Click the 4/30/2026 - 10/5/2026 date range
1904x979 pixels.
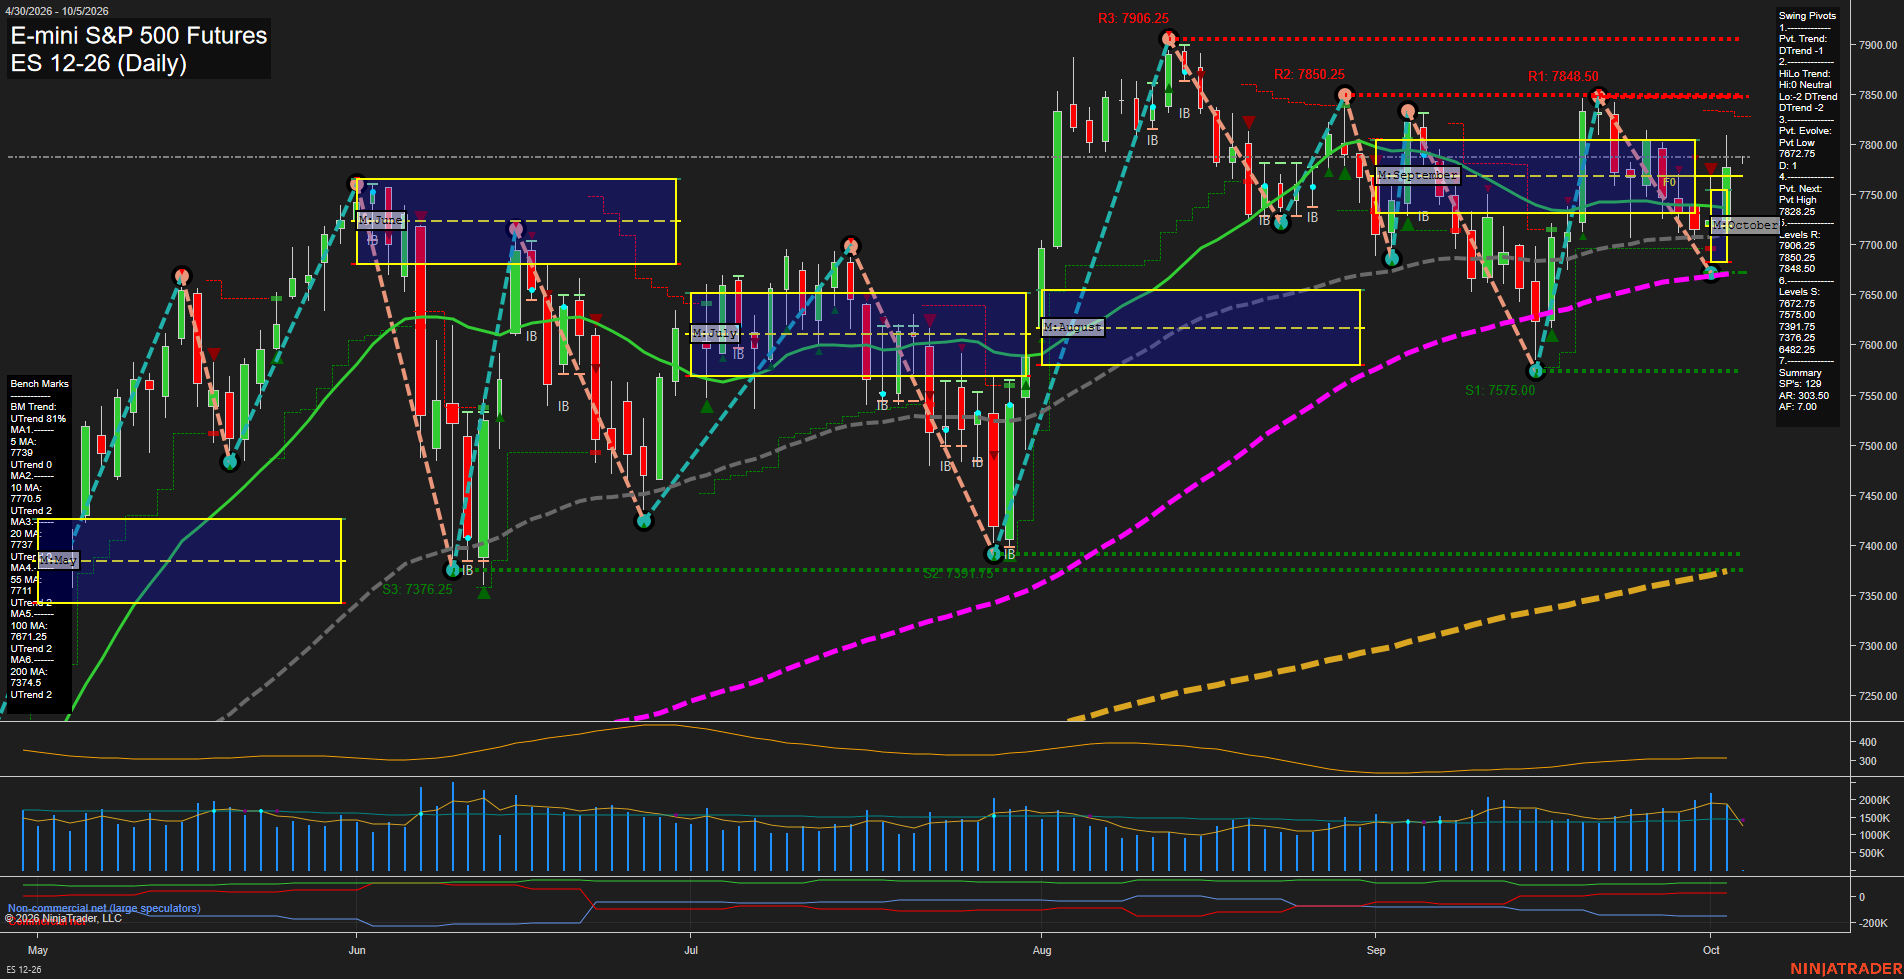pyautogui.click(x=57, y=11)
